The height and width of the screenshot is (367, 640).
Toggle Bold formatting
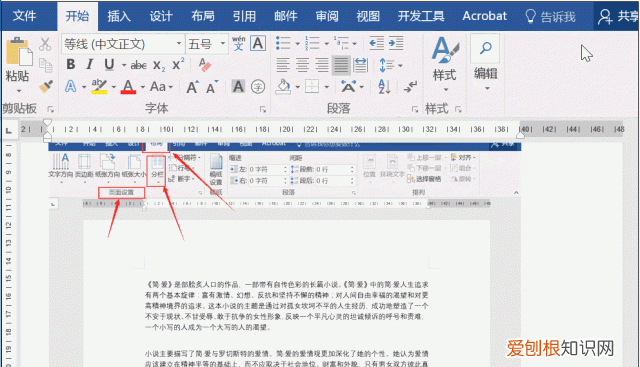click(x=71, y=65)
